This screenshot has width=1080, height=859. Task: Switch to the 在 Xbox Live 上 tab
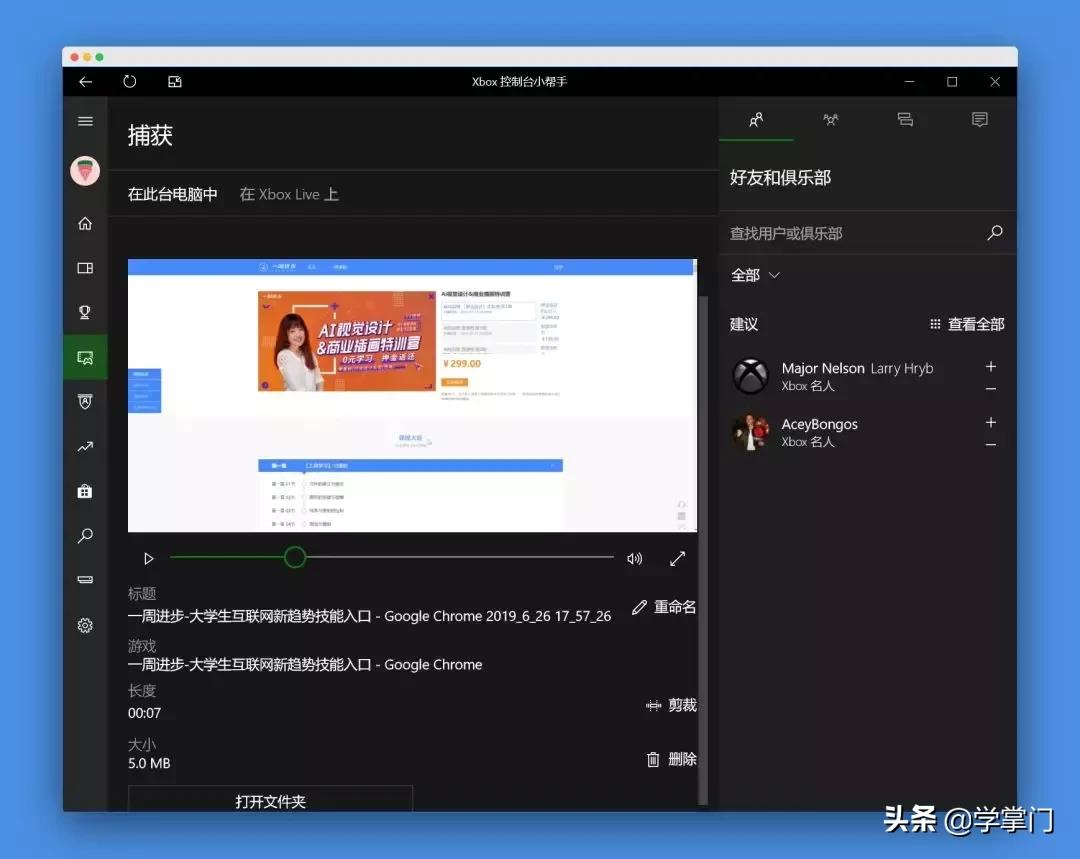pos(289,194)
